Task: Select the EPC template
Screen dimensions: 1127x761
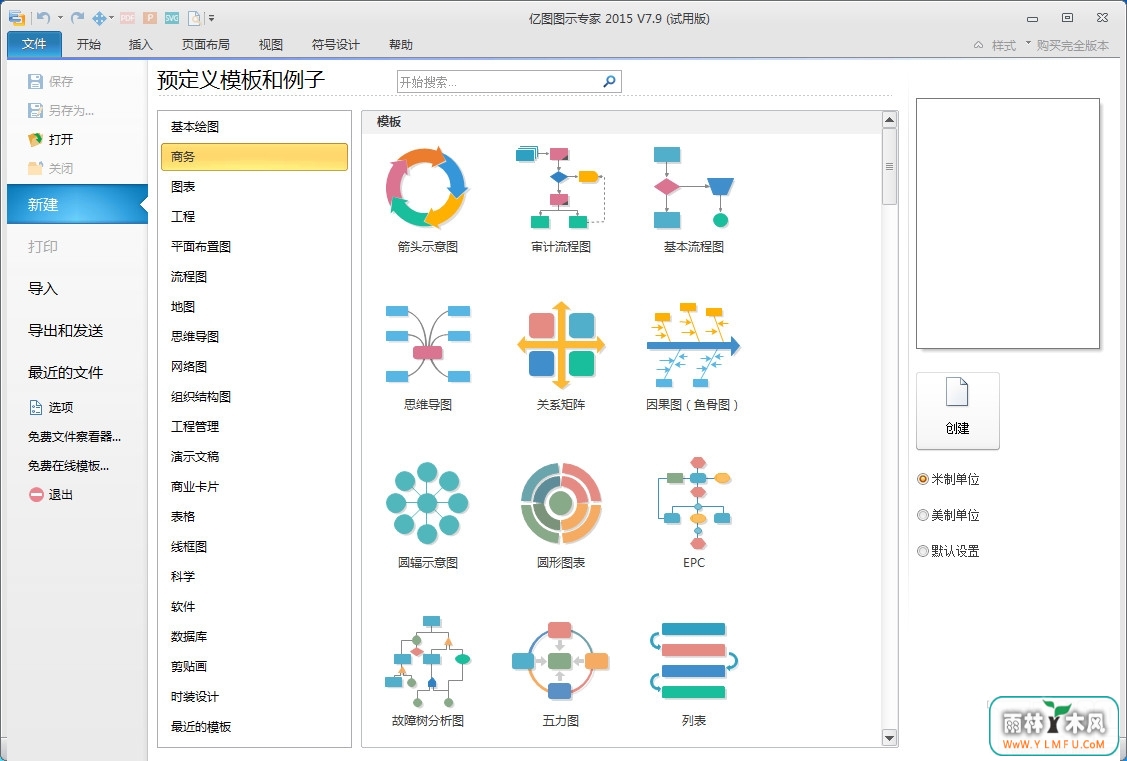Action: [x=694, y=515]
